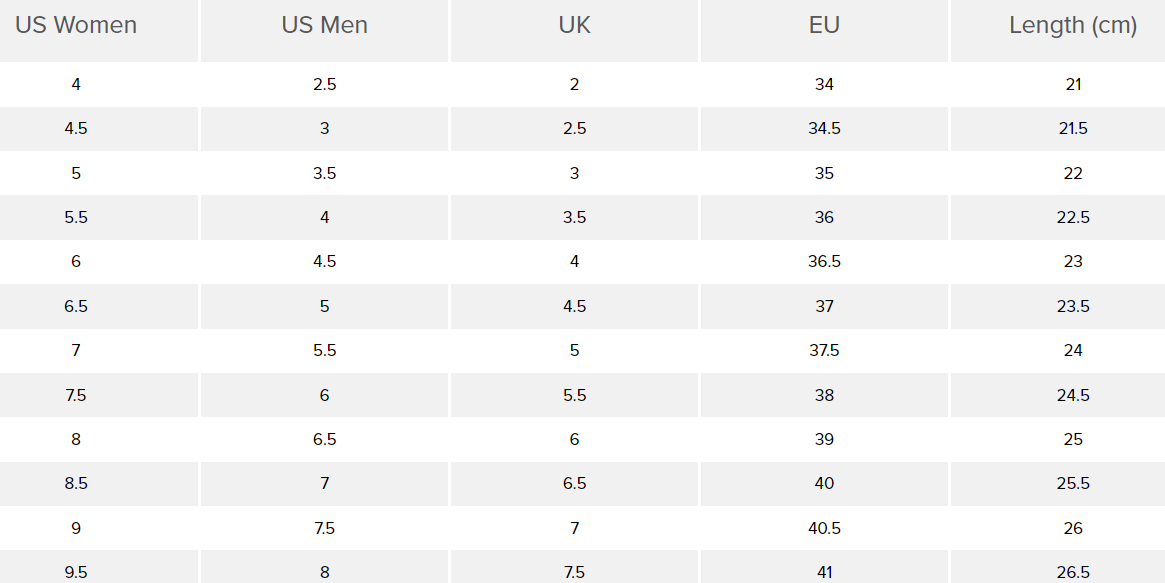Select the 23.5 cm length cell
This screenshot has width=1165, height=583.
pyautogui.click(x=1073, y=306)
